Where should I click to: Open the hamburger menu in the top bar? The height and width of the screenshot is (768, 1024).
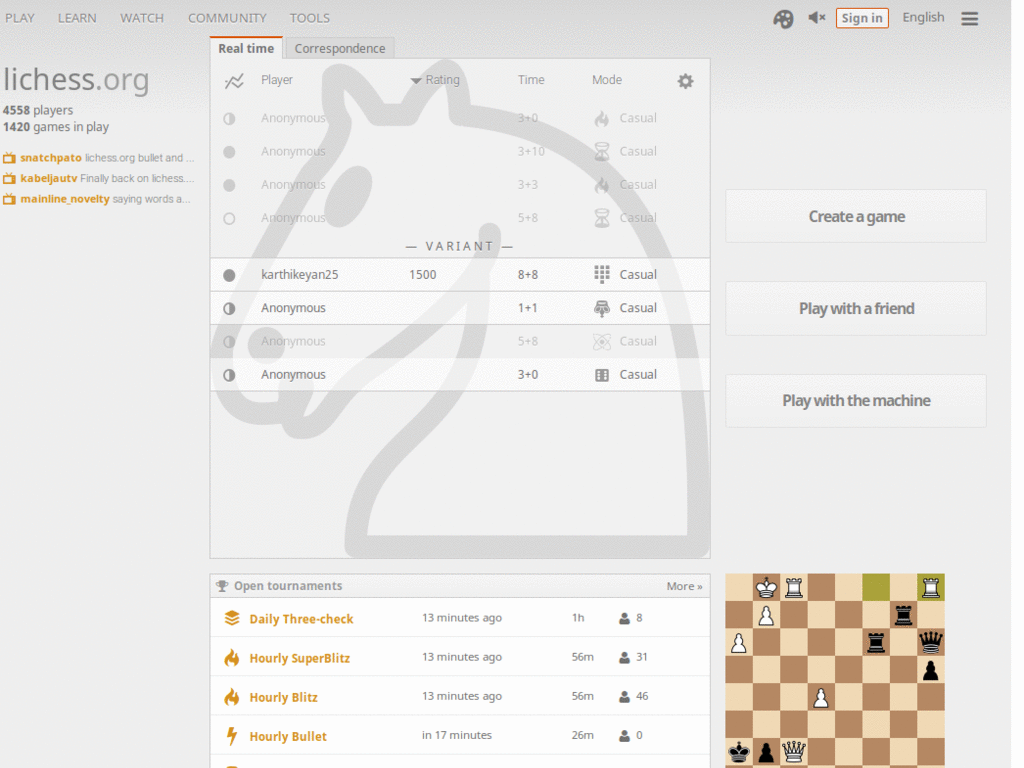(x=970, y=18)
